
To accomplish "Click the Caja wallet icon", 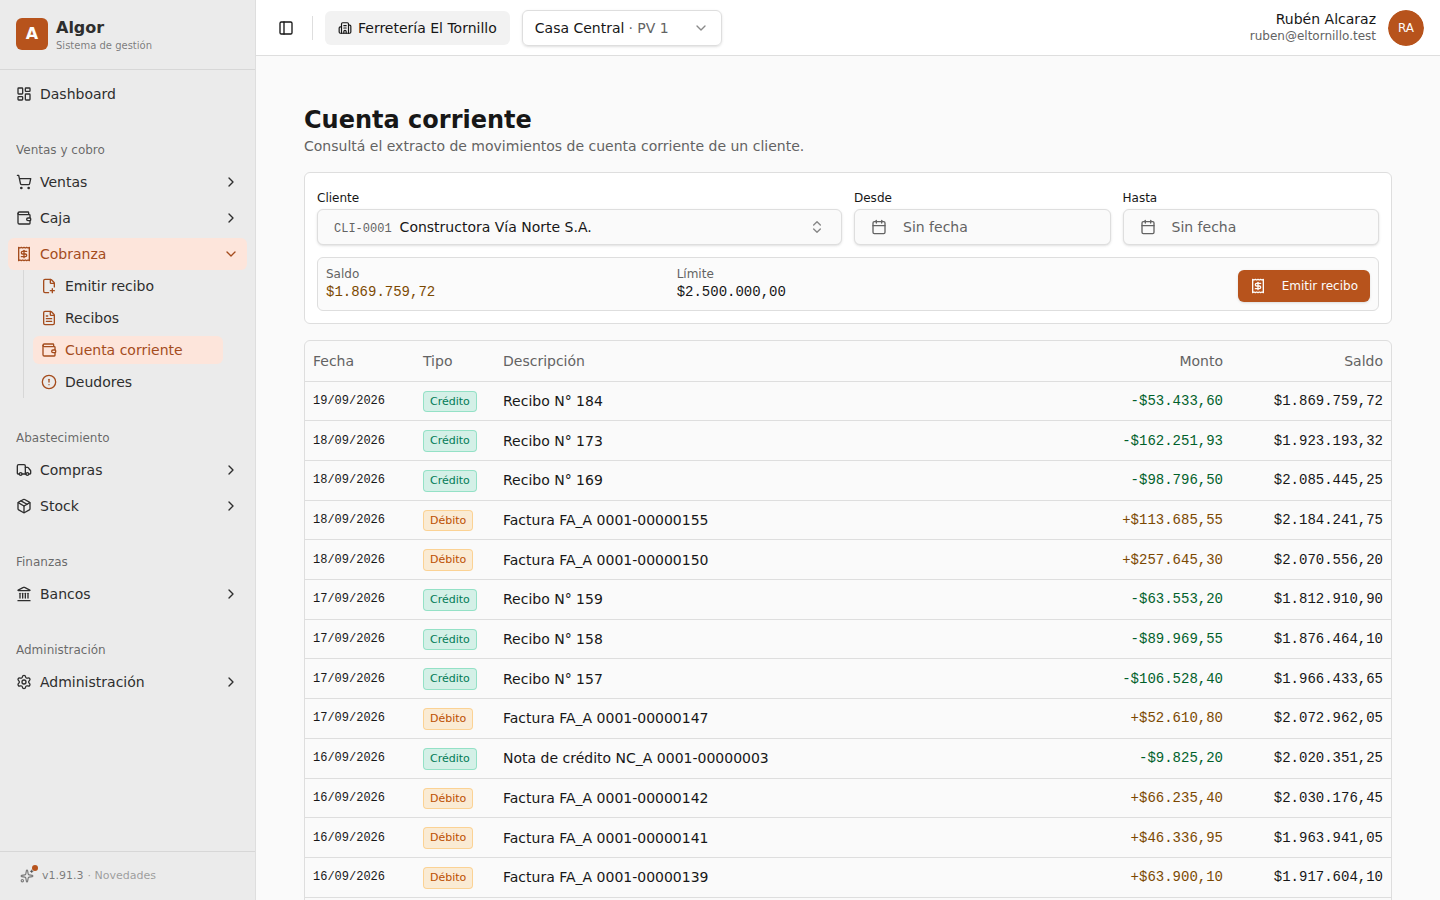I will pyautogui.click(x=24, y=218).
